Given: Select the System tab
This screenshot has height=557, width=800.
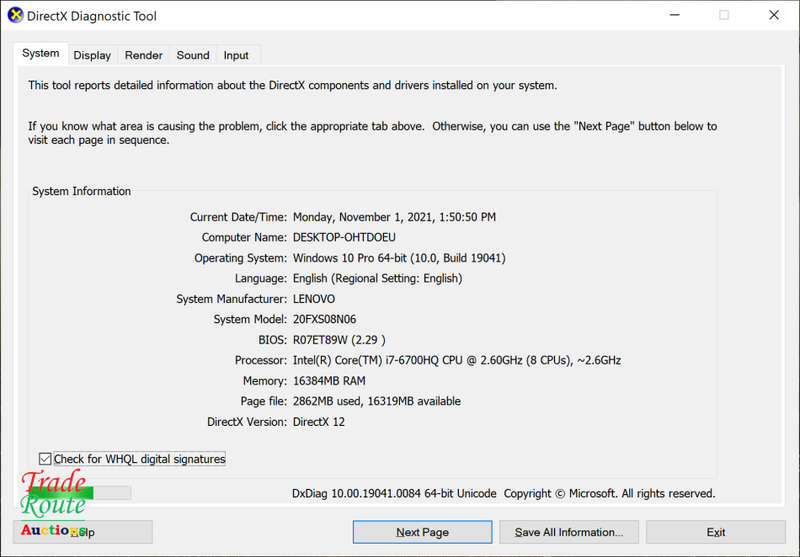Looking at the screenshot, I should 40,54.
